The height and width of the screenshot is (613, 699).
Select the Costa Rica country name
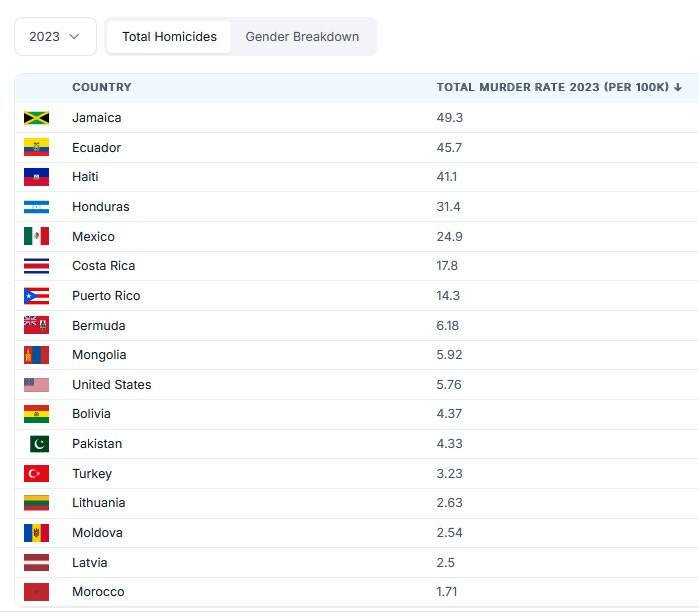(x=103, y=266)
